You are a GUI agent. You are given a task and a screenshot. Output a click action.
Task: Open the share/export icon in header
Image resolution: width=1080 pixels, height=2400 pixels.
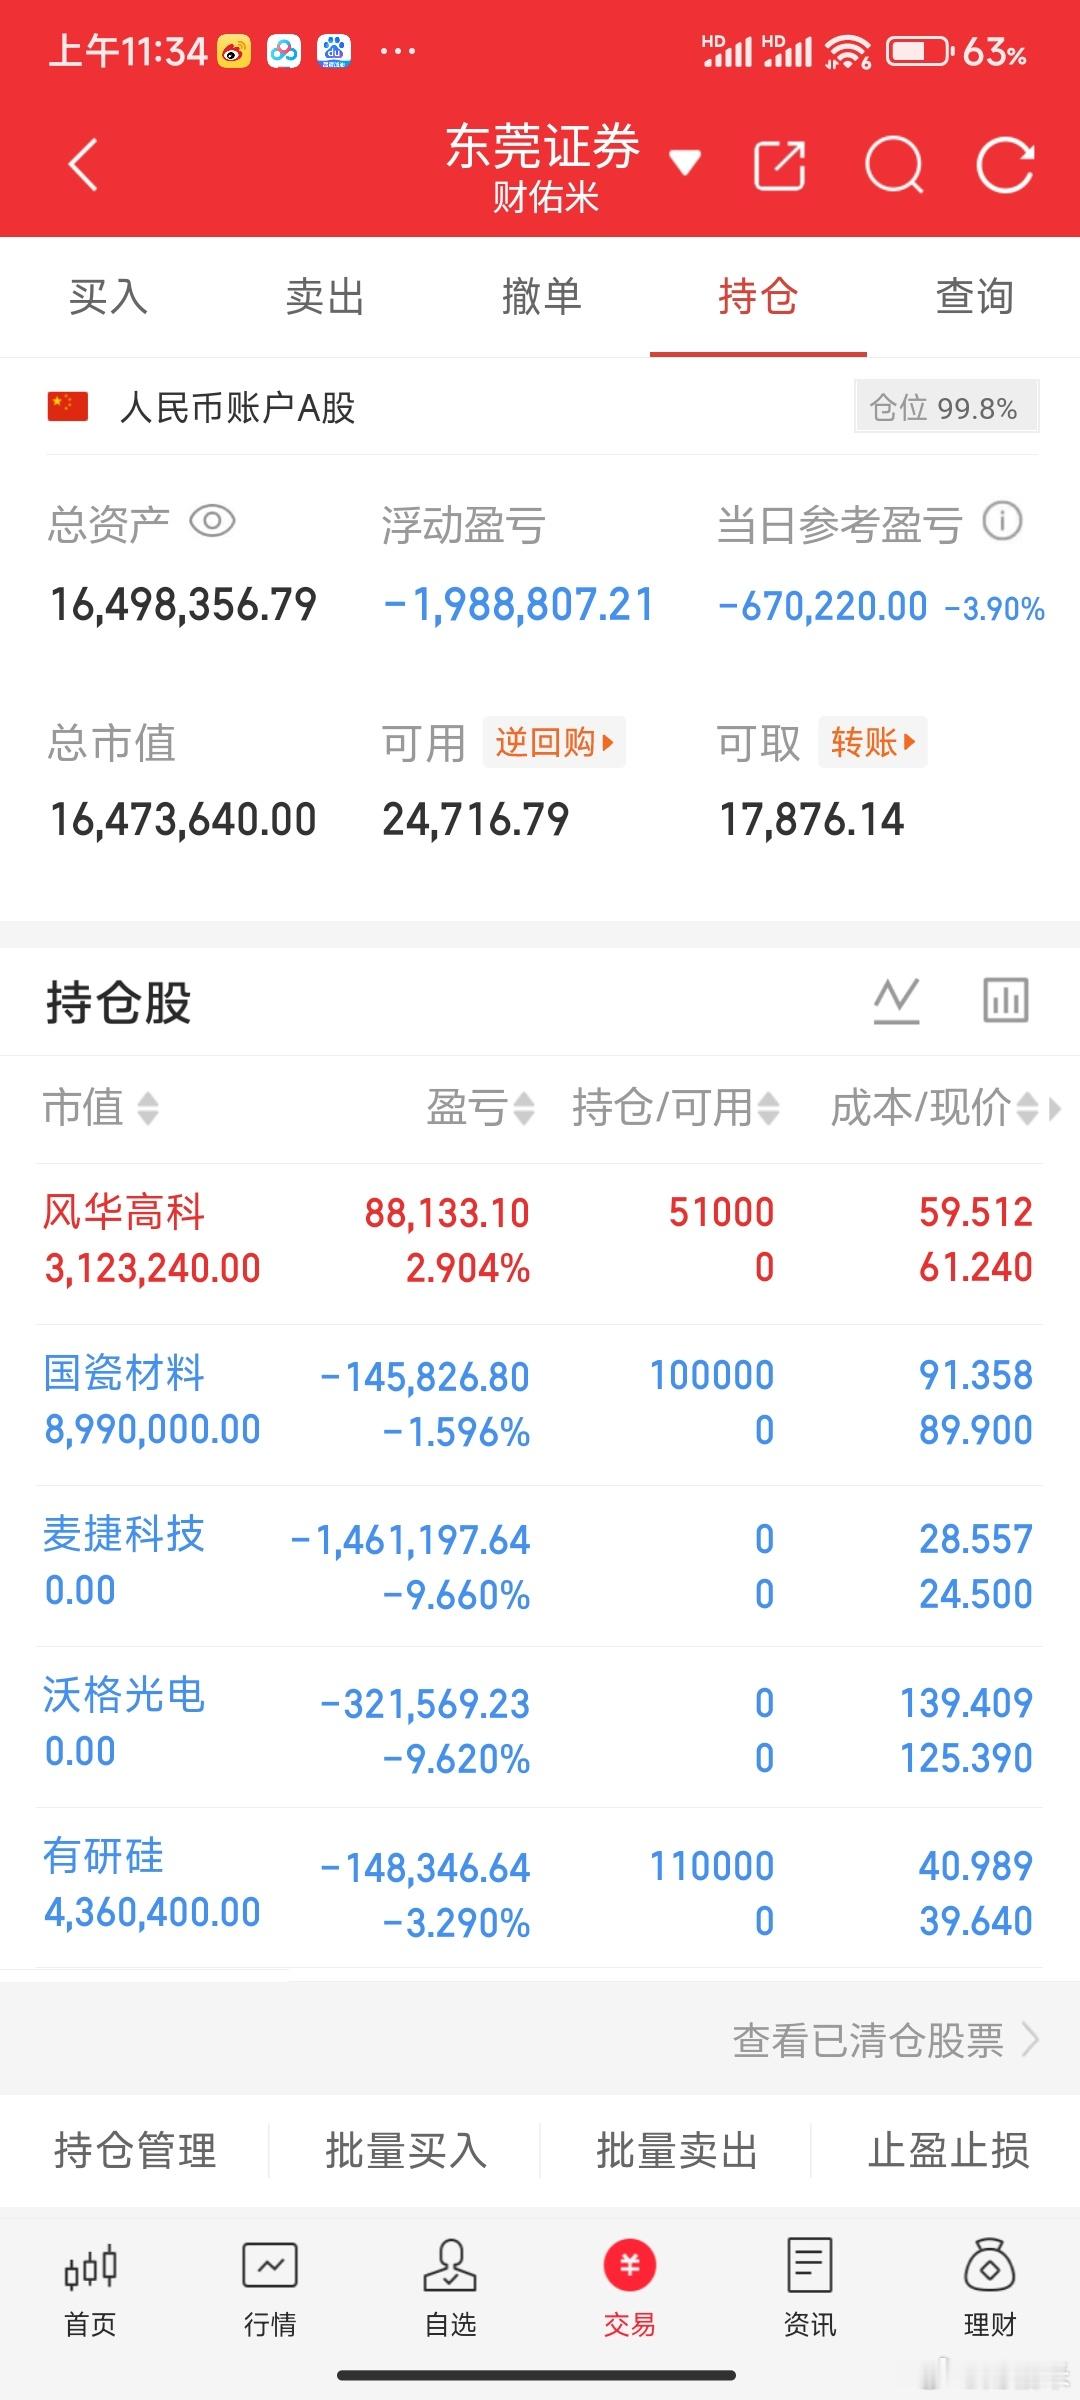pyautogui.click(x=780, y=165)
